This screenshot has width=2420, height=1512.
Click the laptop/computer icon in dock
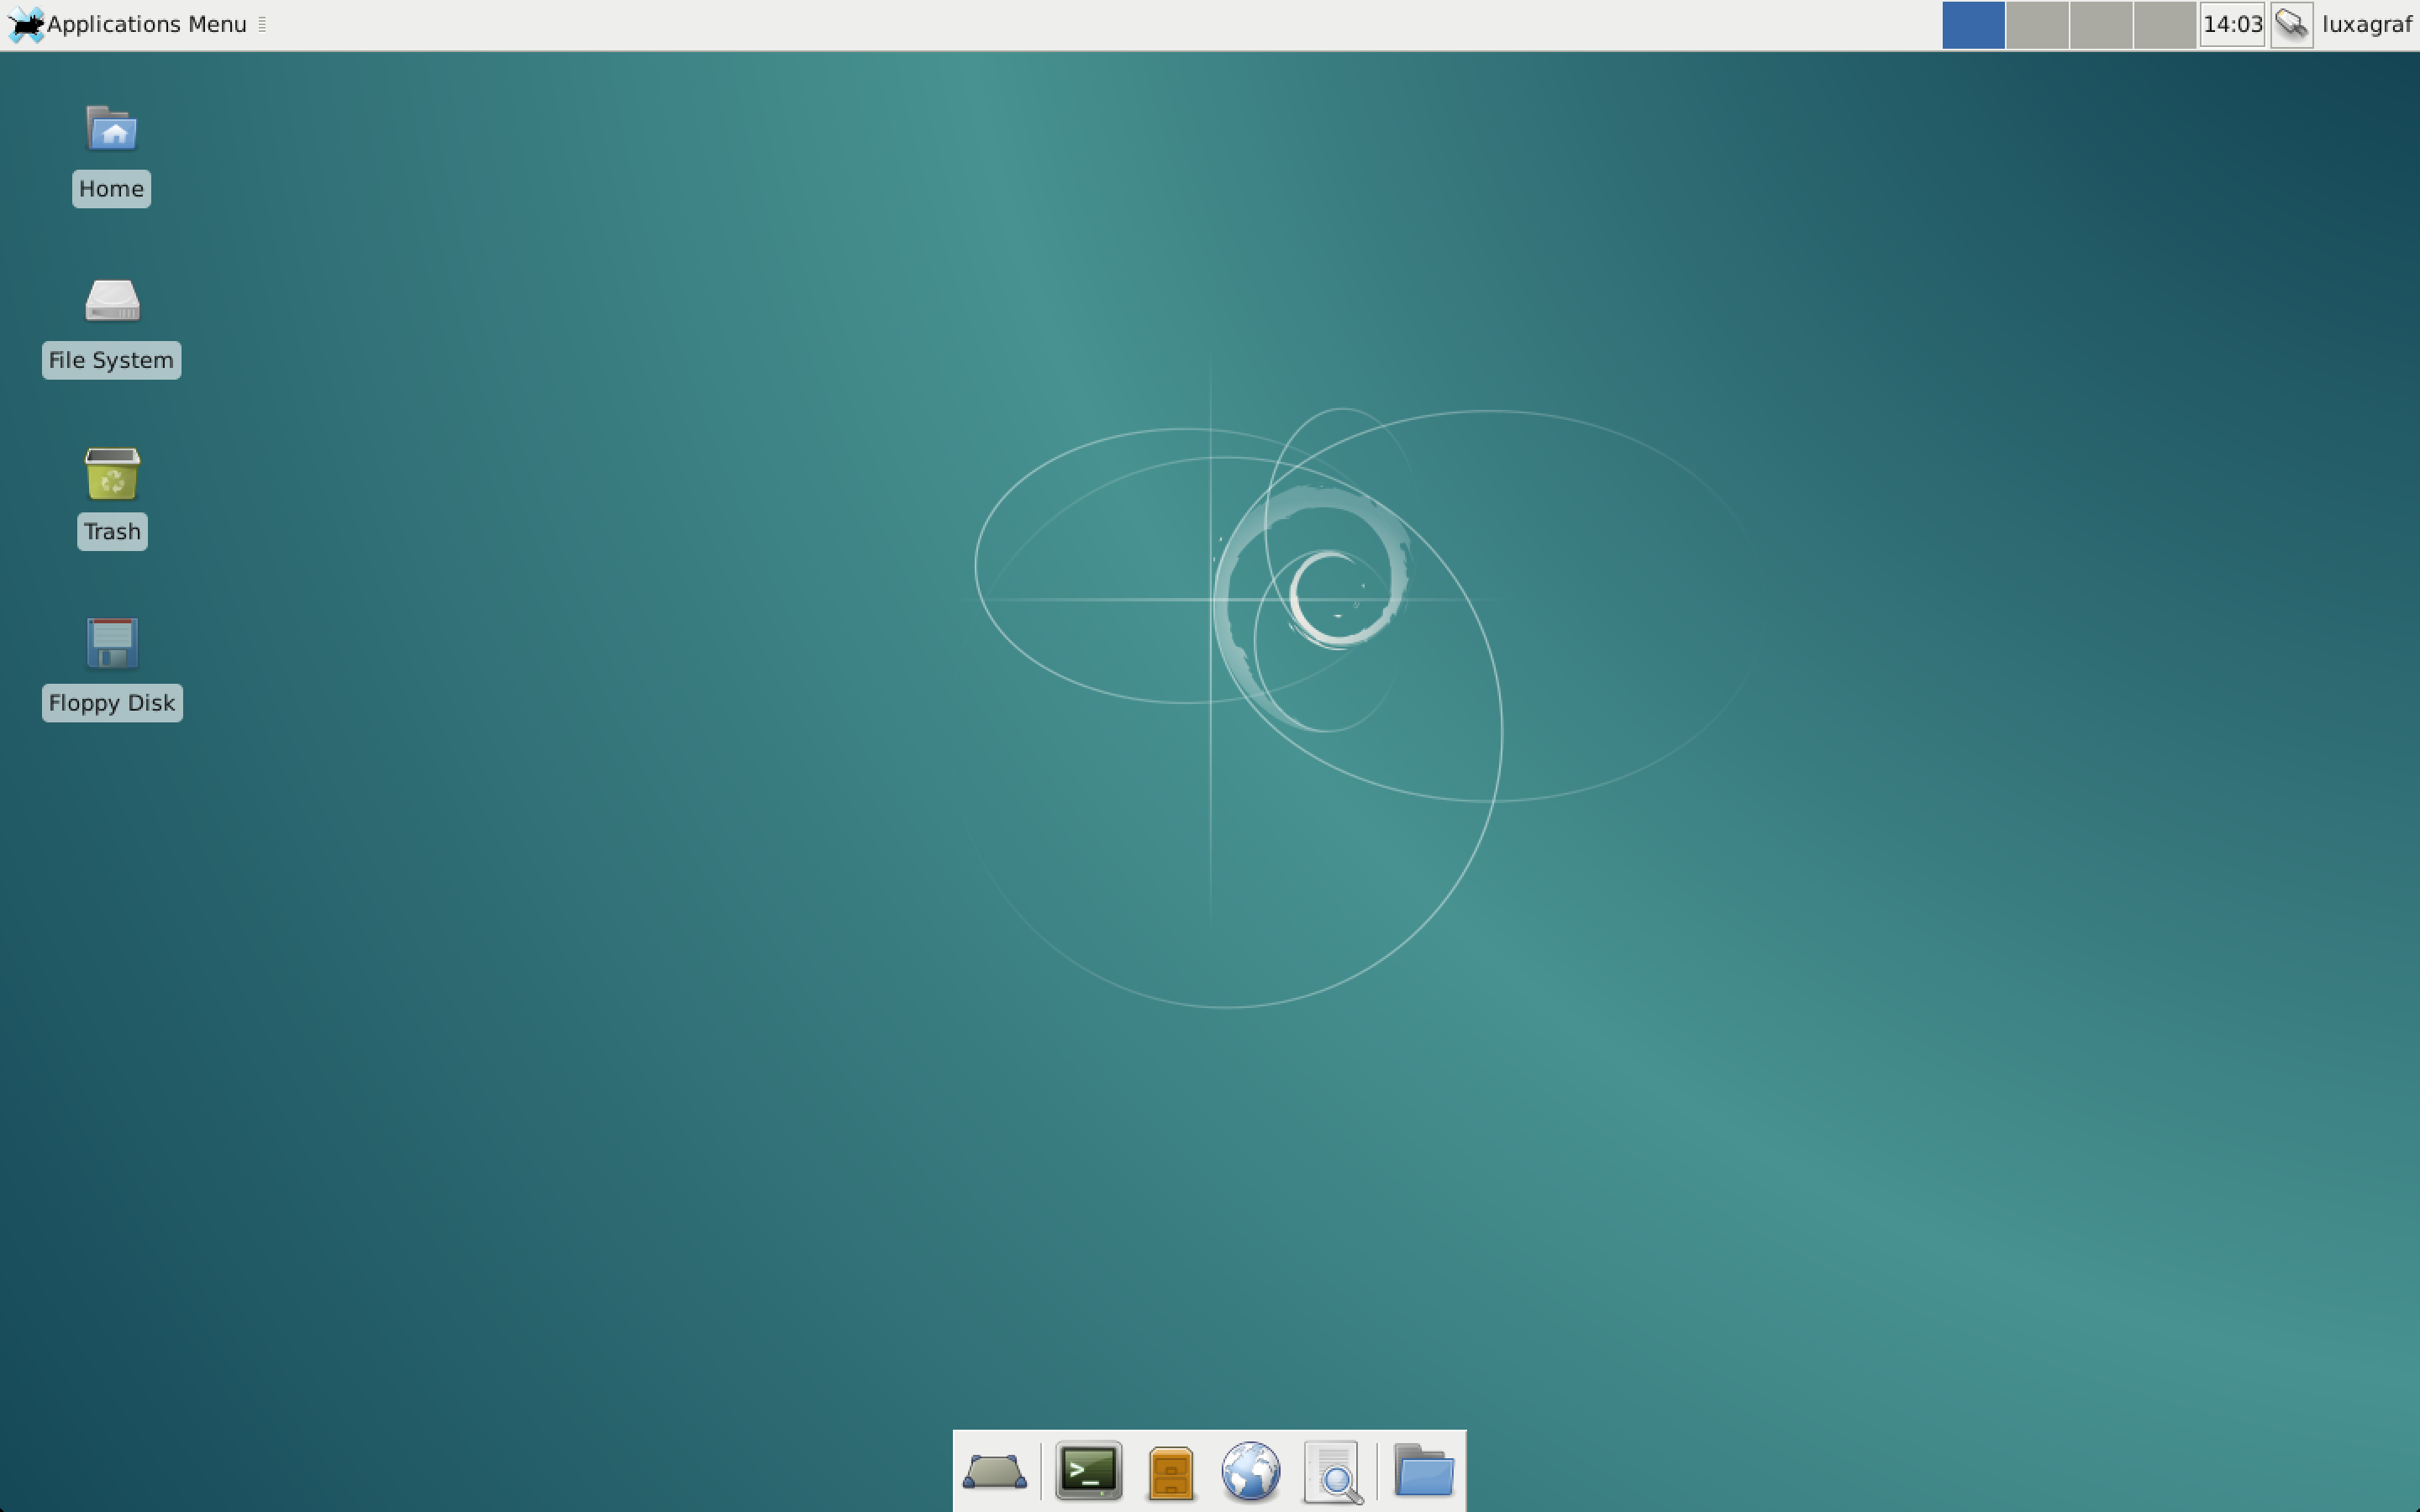[995, 1468]
